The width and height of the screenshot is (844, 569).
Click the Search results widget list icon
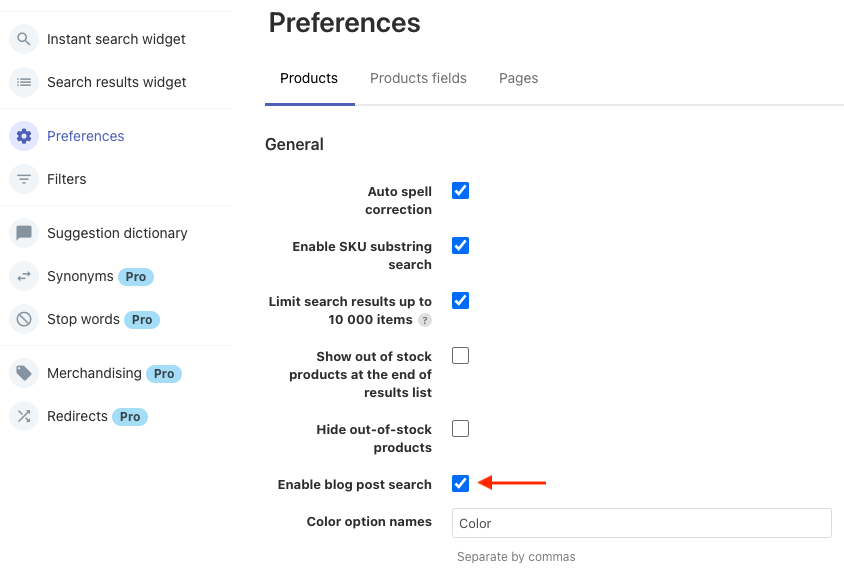coord(24,82)
